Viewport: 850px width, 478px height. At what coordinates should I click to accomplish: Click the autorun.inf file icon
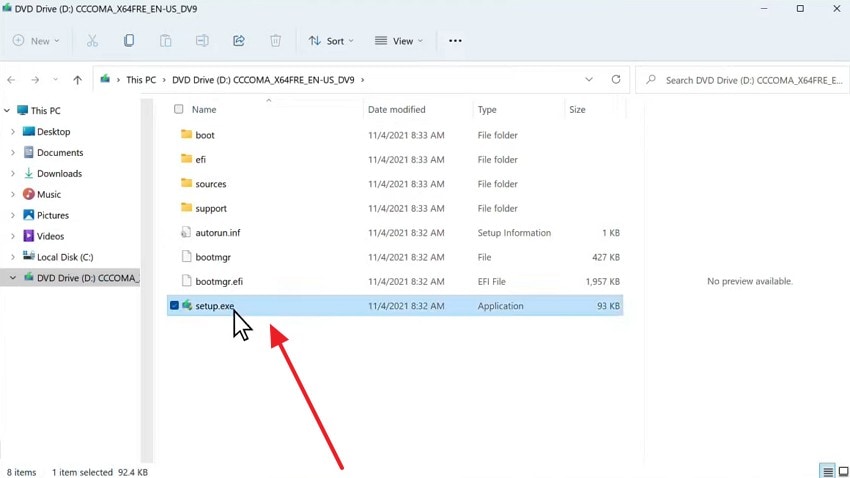click(186, 232)
